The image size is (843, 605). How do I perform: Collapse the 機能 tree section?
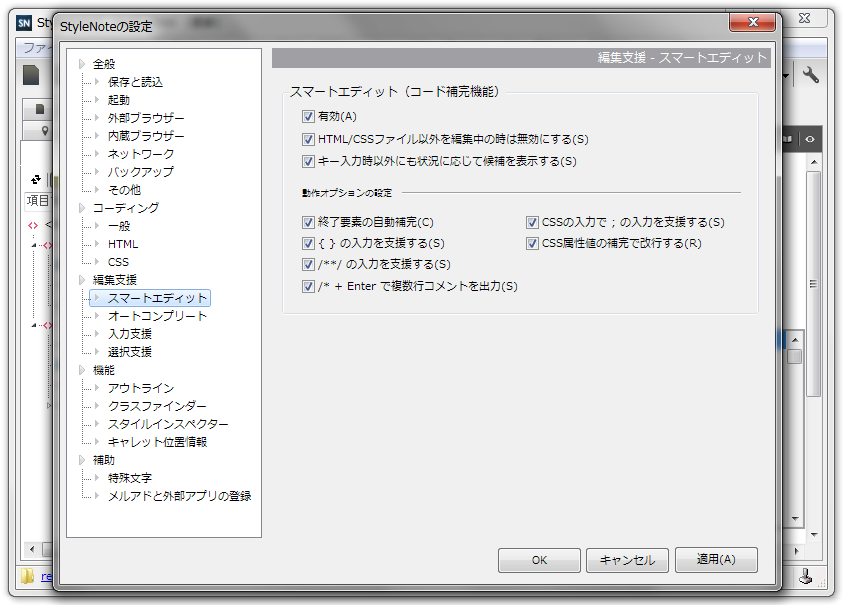click(81, 369)
